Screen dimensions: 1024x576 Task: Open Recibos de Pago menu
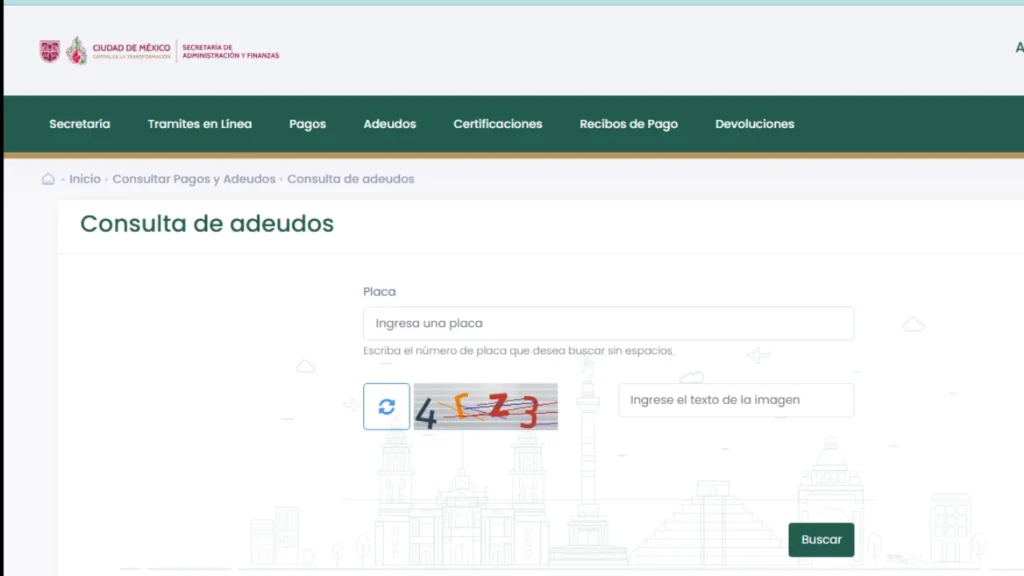(x=629, y=124)
